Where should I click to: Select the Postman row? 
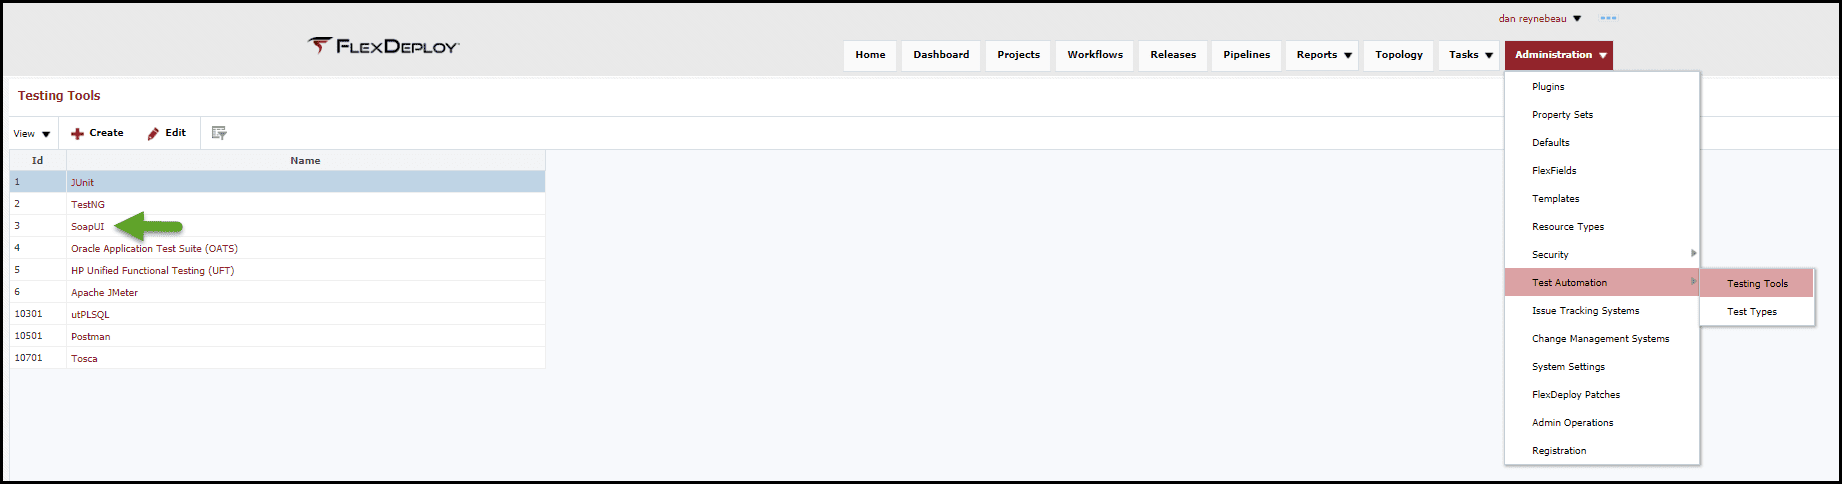click(278, 336)
